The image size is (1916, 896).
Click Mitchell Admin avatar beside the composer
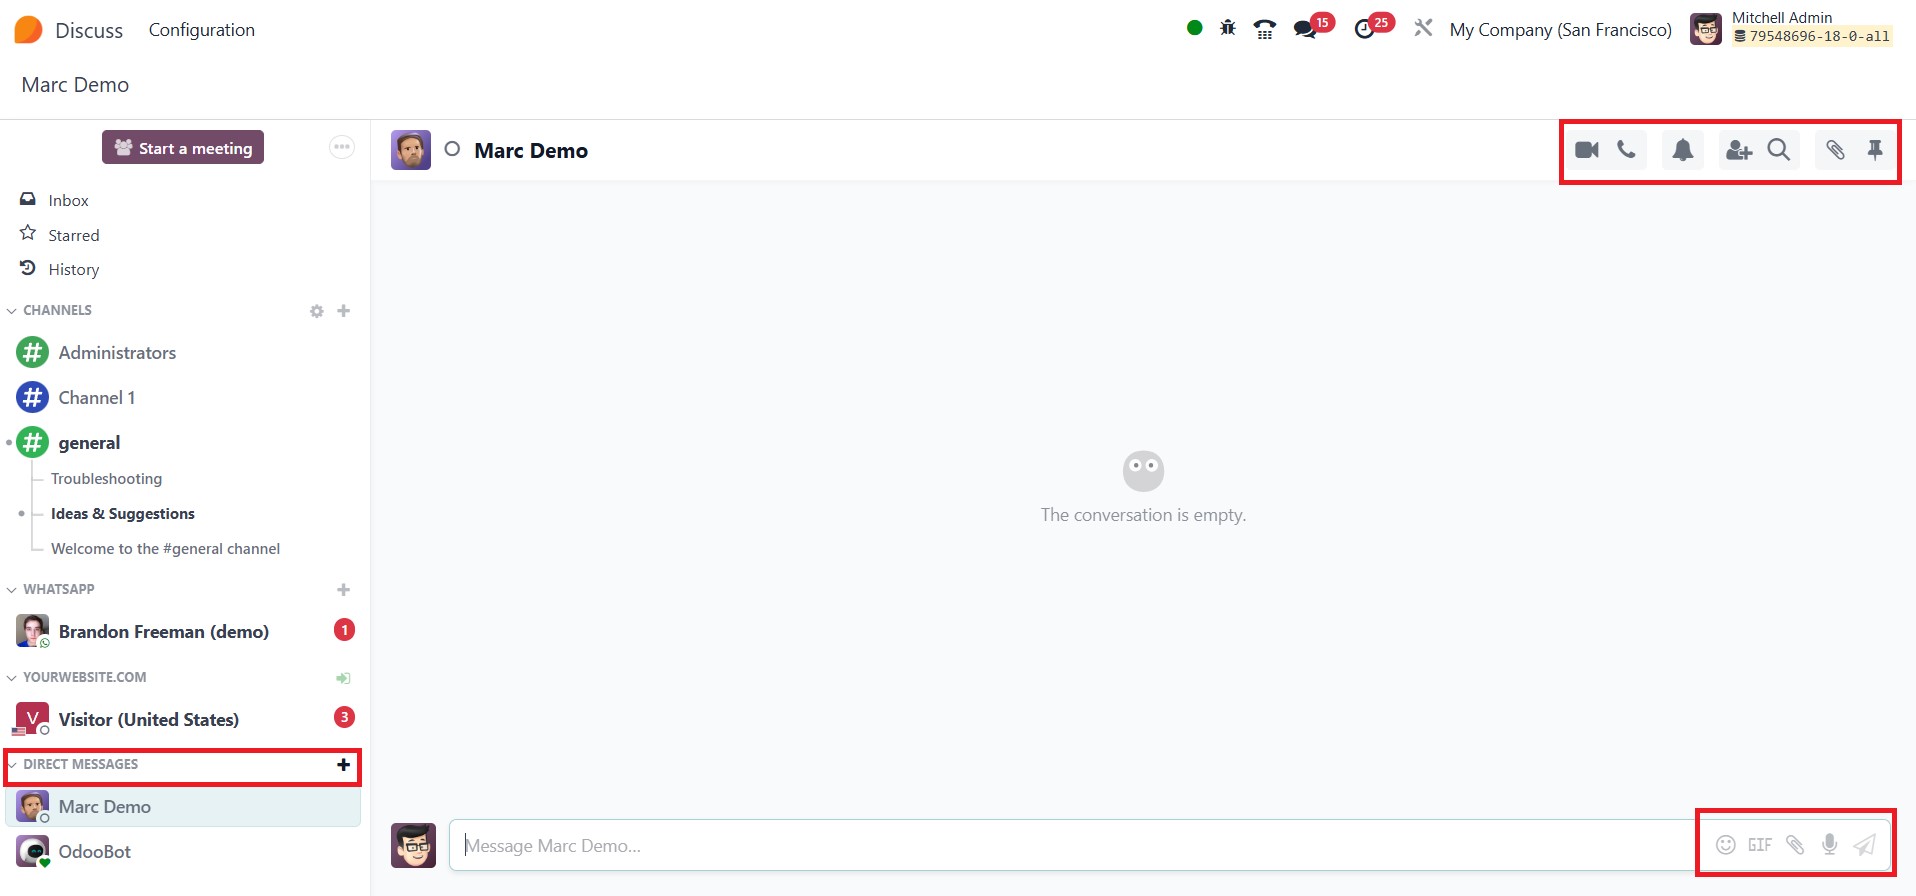(413, 846)
